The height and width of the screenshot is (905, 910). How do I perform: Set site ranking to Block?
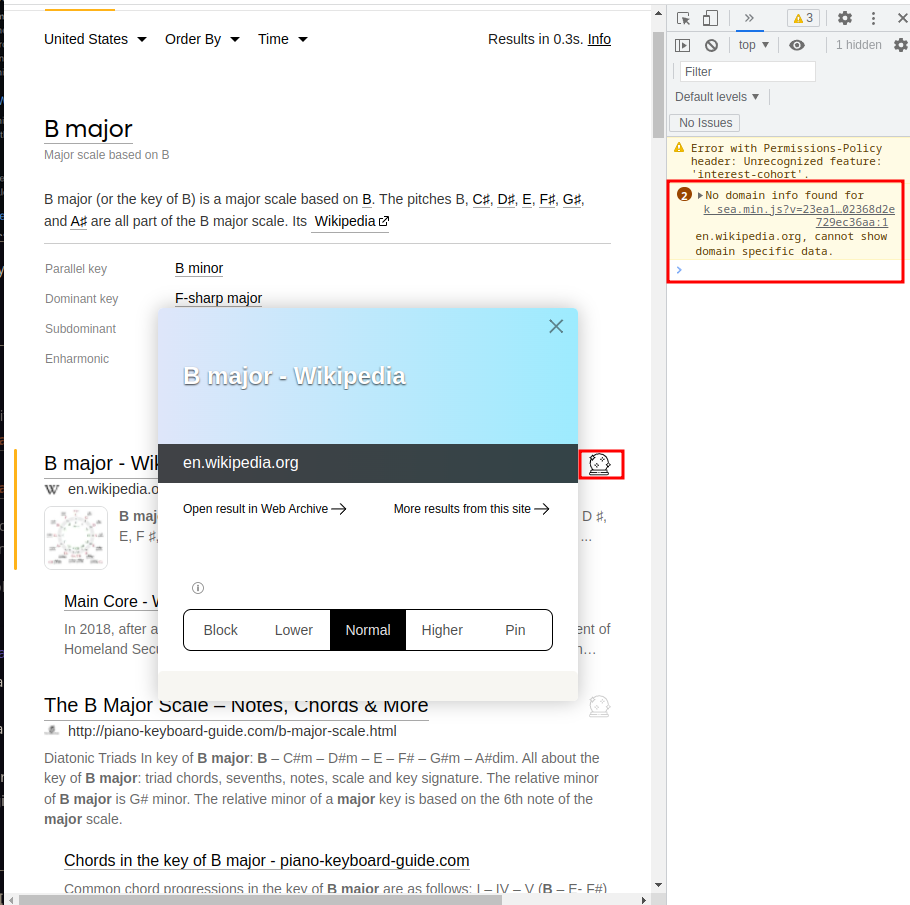tap(221, 630)
